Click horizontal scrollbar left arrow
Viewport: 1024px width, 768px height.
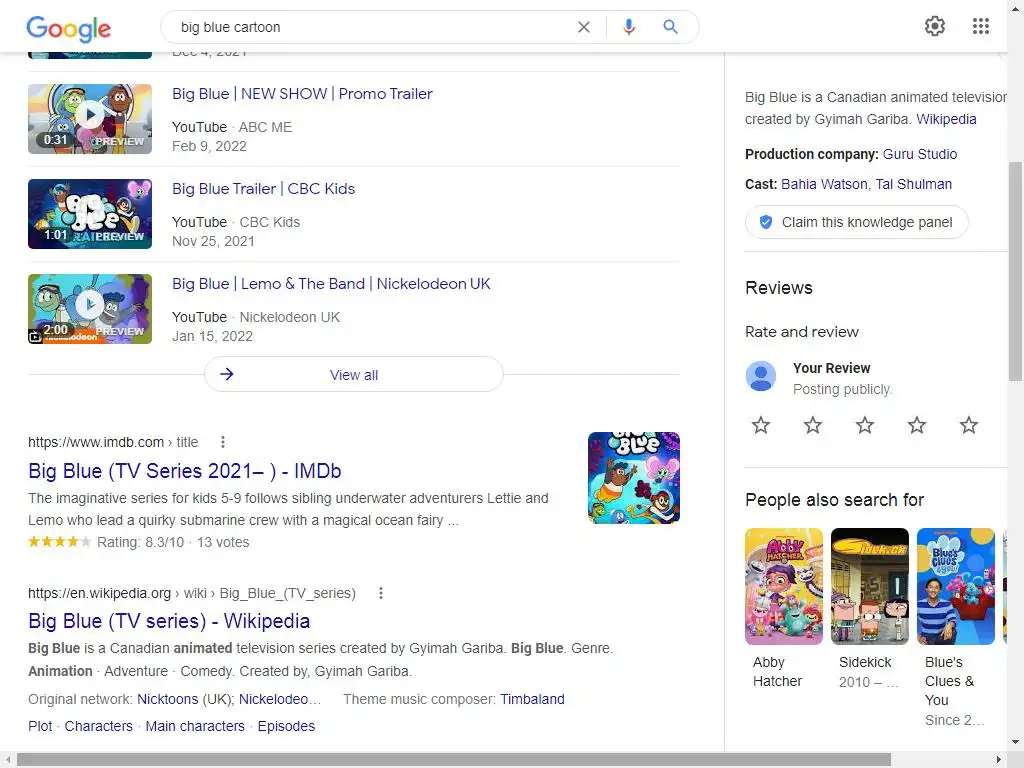[x=7, y=760]
